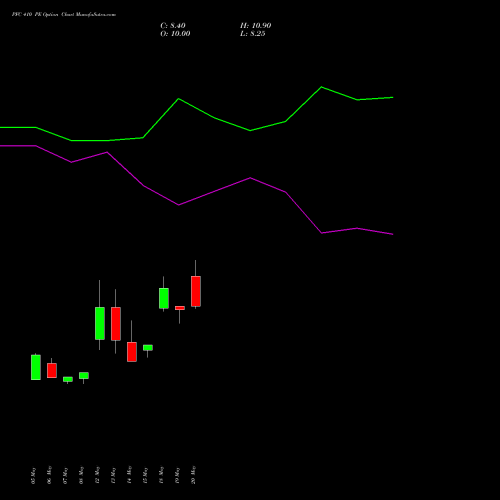
Task: Click the close value 'C: 8.40'
Action: pyautogui.click(x=173, y=26)
